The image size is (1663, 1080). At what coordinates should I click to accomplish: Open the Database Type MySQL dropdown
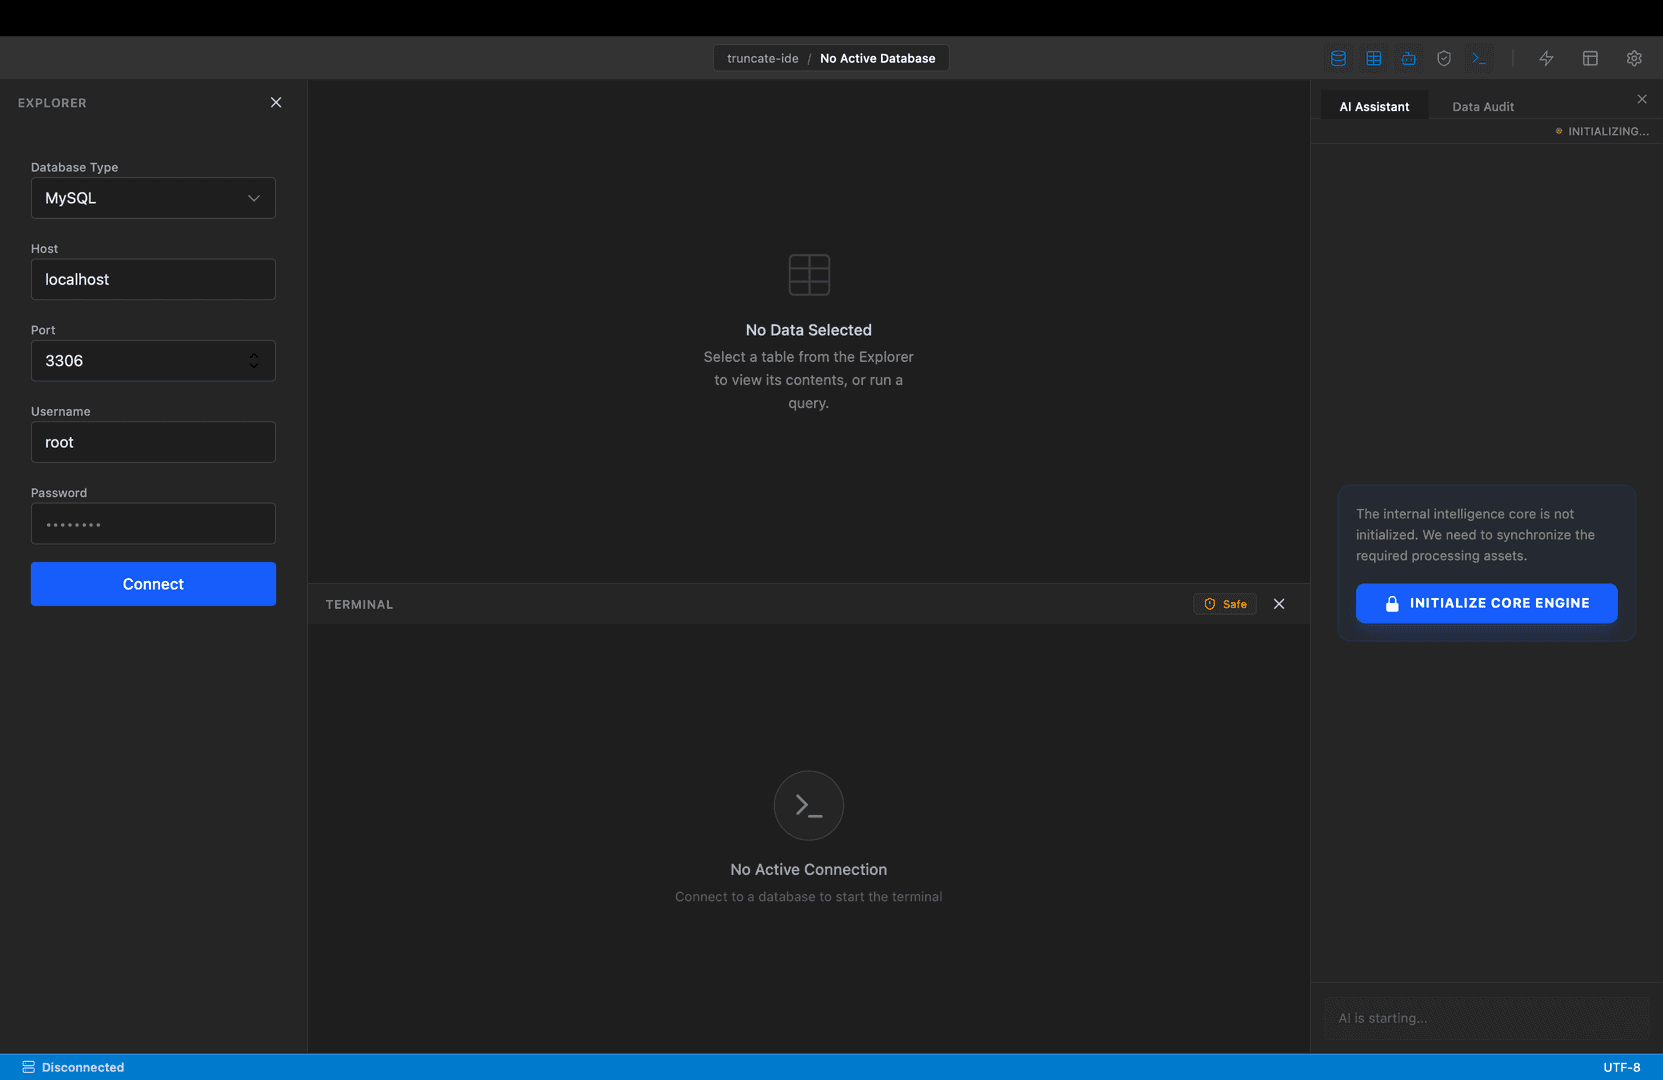(x=153, y=198)
